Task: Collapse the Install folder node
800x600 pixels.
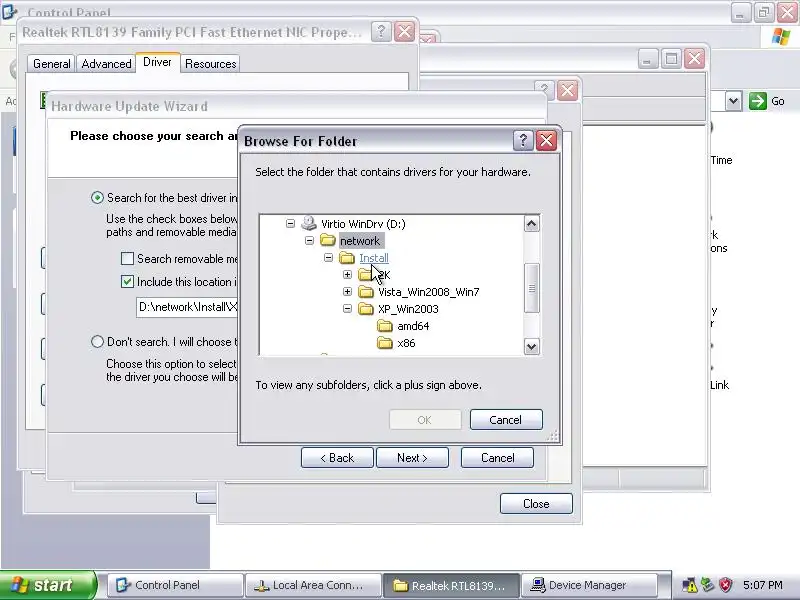Action: point(328,258)
